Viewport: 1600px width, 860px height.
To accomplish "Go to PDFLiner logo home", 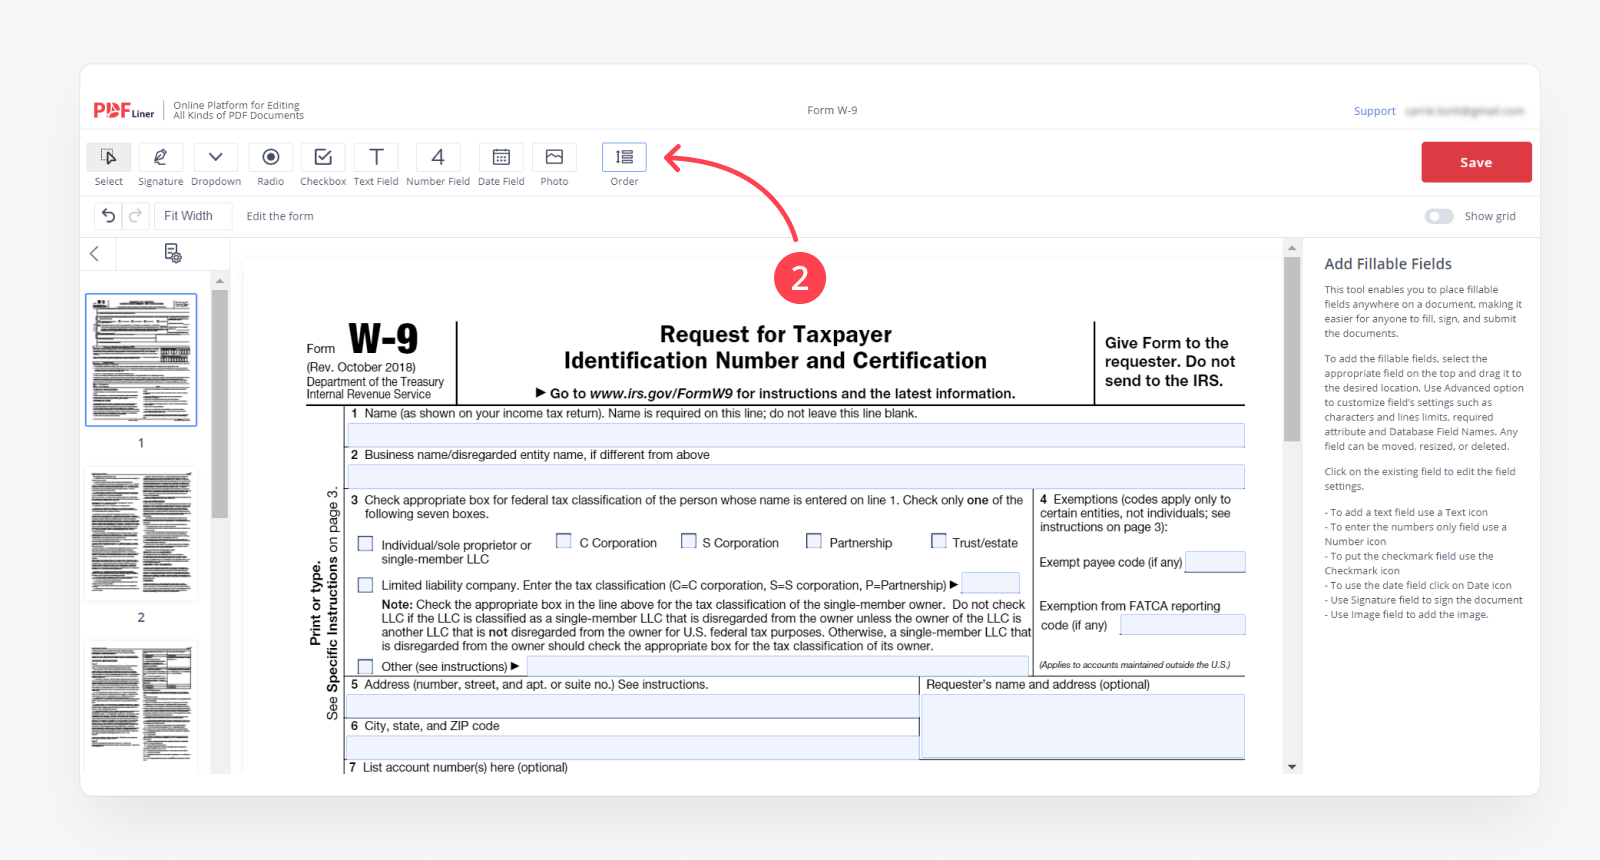I will click(x=124, y=111).
